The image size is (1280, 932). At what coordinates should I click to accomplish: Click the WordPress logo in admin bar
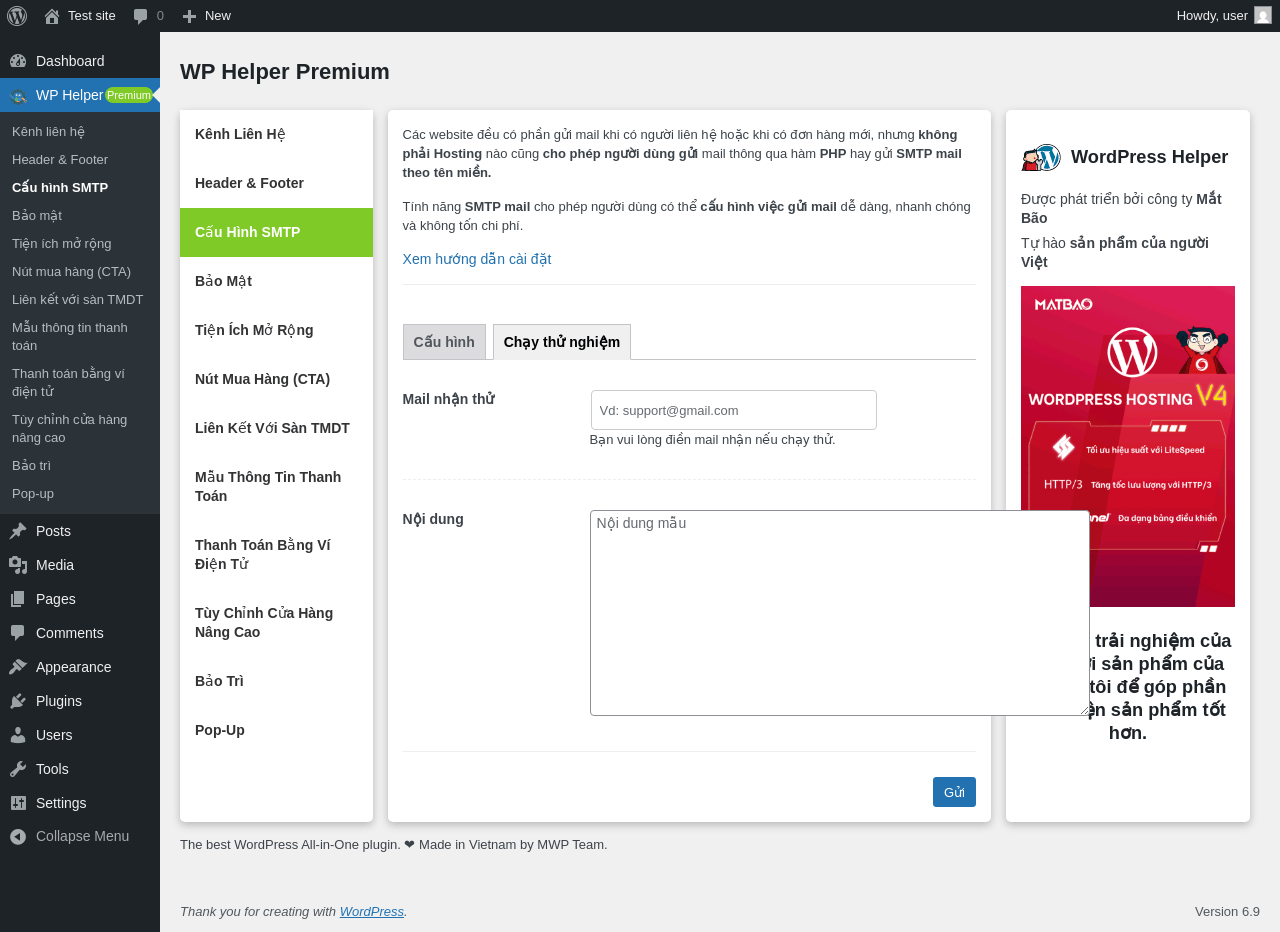[x=17, y=16]
